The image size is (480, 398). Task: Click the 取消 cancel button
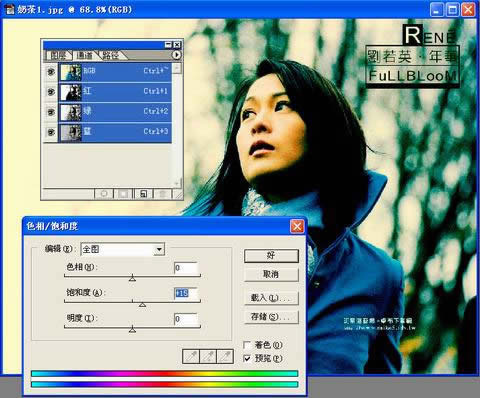tap(271, 275)
